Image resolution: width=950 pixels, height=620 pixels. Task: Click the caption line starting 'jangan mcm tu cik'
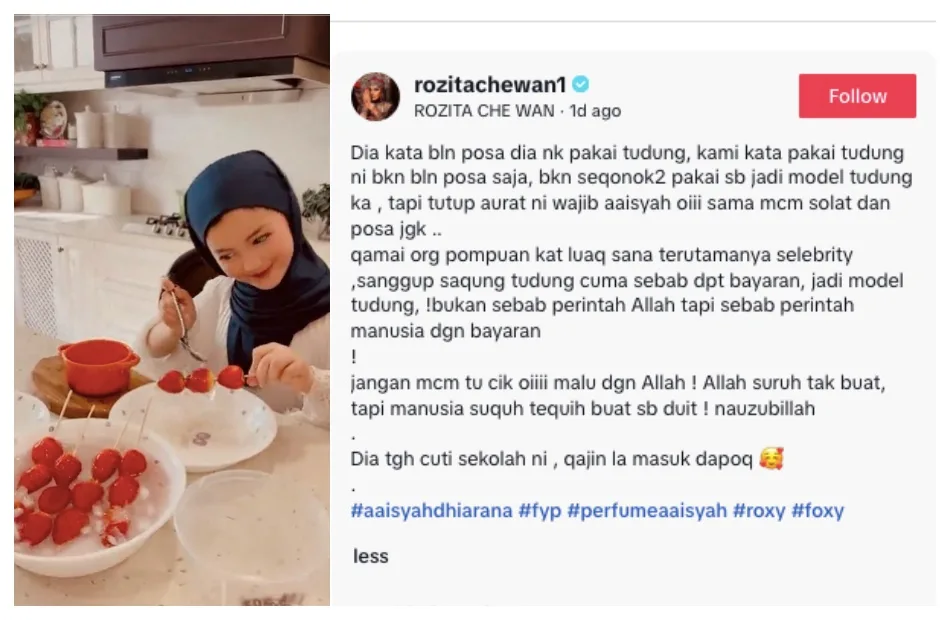(x=618, y=383)
